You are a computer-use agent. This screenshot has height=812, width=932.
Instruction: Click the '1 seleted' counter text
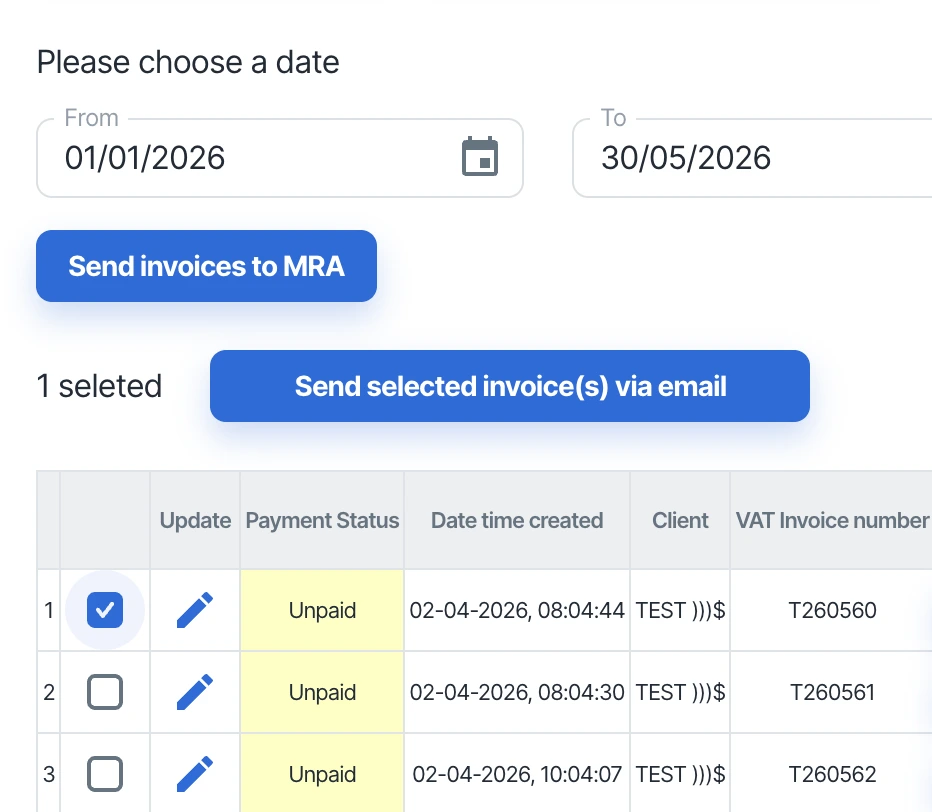click(x=99, y=386)
